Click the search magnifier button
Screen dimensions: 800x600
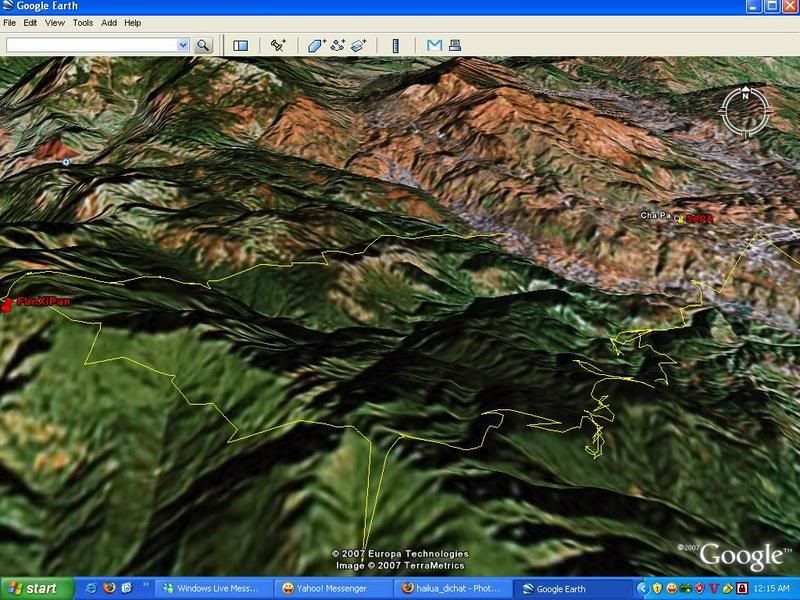point(203,45)
